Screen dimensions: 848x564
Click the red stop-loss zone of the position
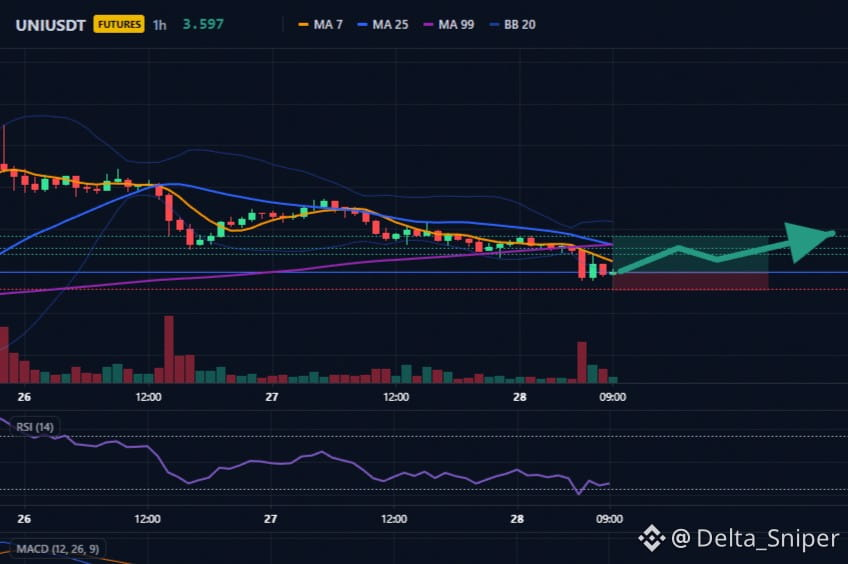point(690,281)
